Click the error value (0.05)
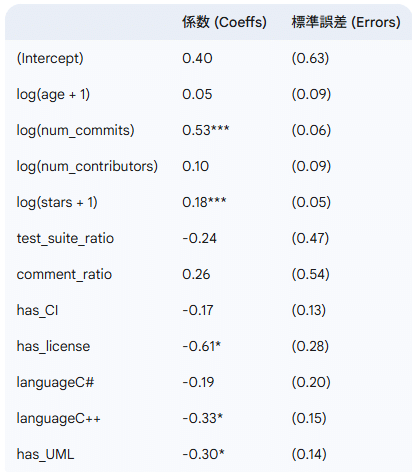This screenshot has width=412, height=476. pos(311,202)
